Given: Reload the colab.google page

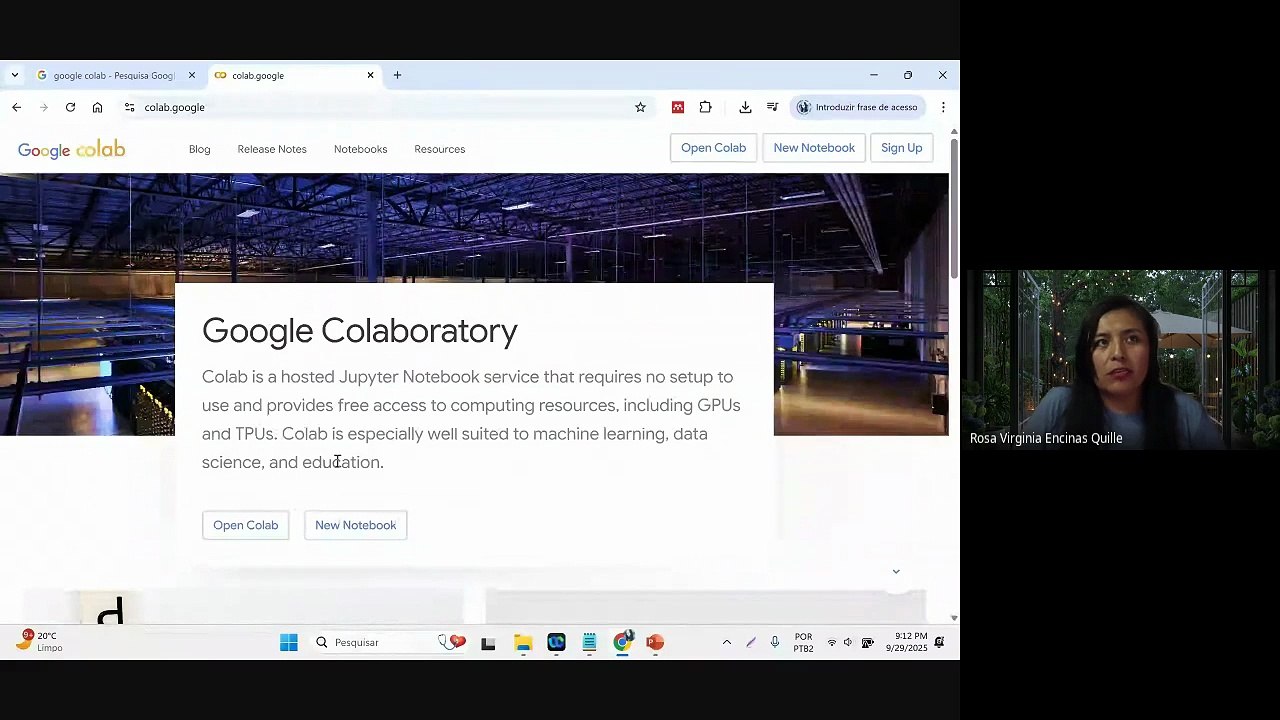Looking at the screenshot, I should (70, 107).
